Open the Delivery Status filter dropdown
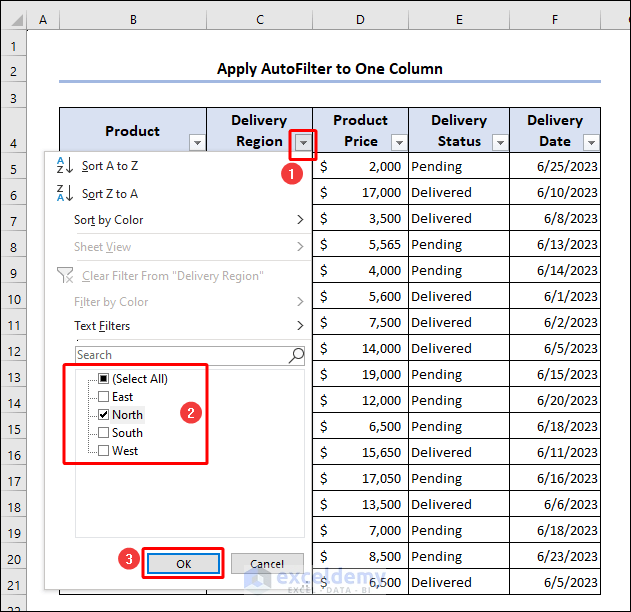The height and width of the screenshot is (612, 631). [x=500, y=142]
